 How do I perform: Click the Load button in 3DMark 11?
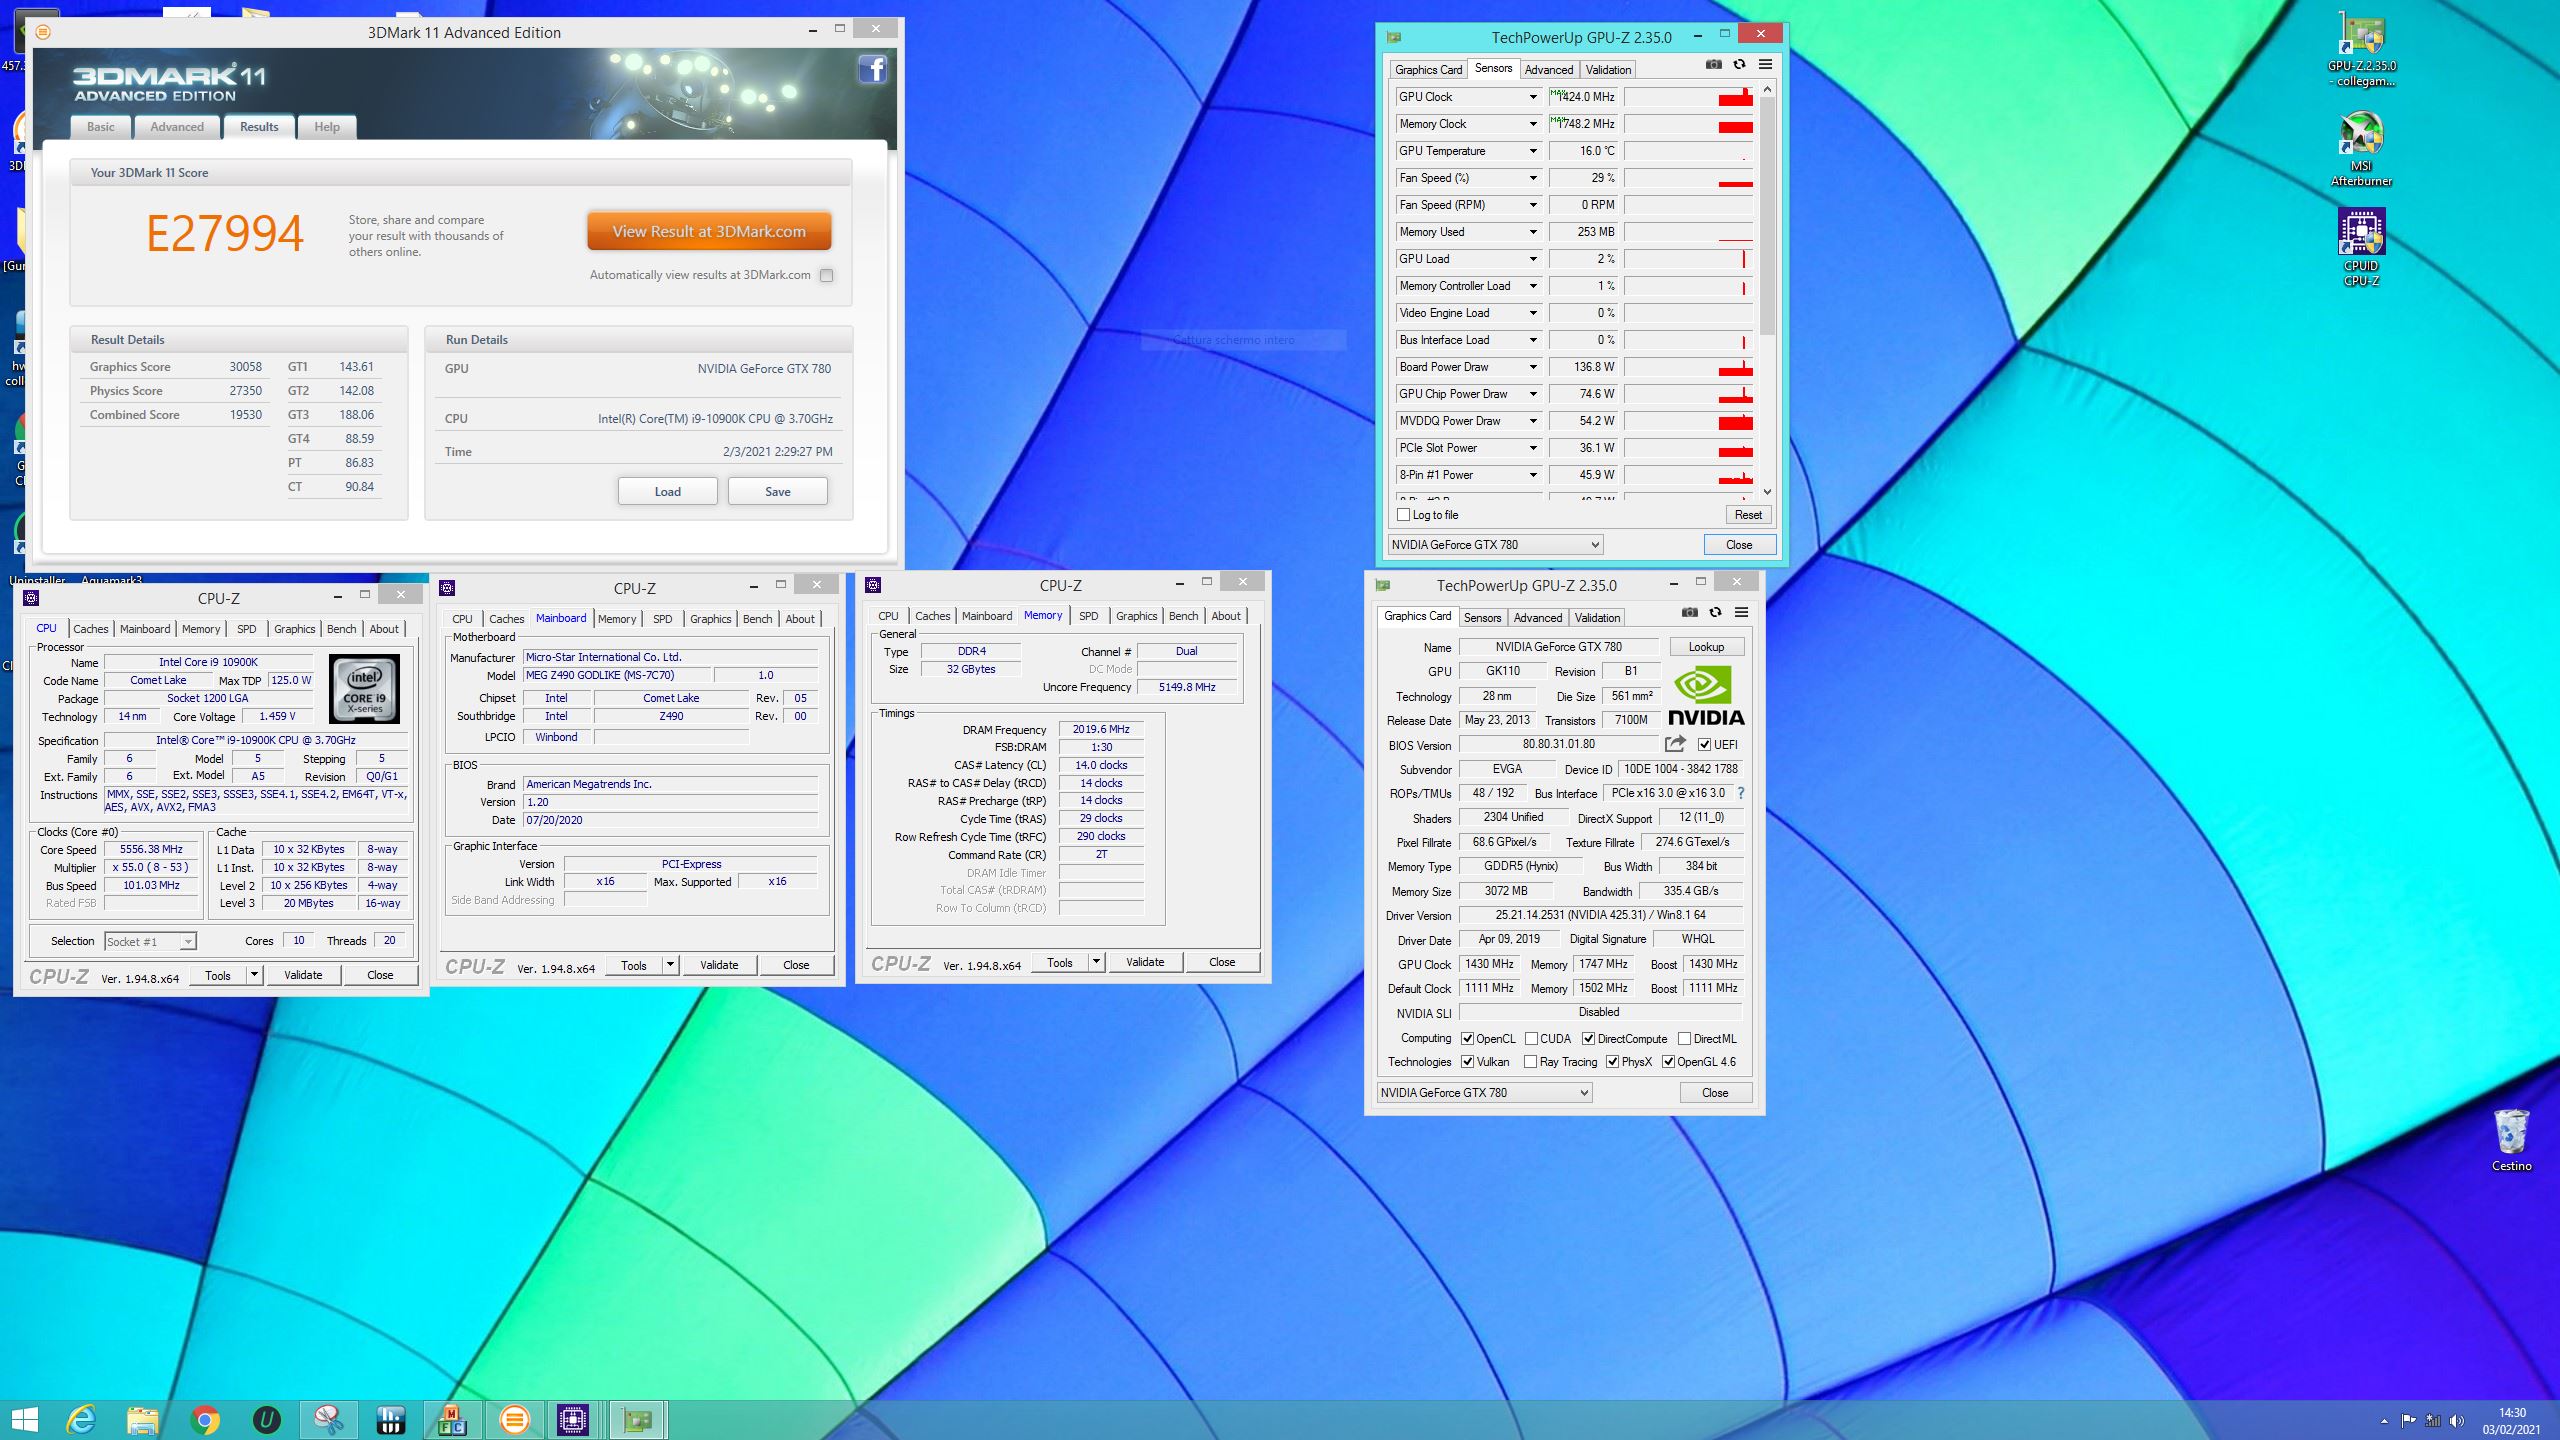pos(668,492)
